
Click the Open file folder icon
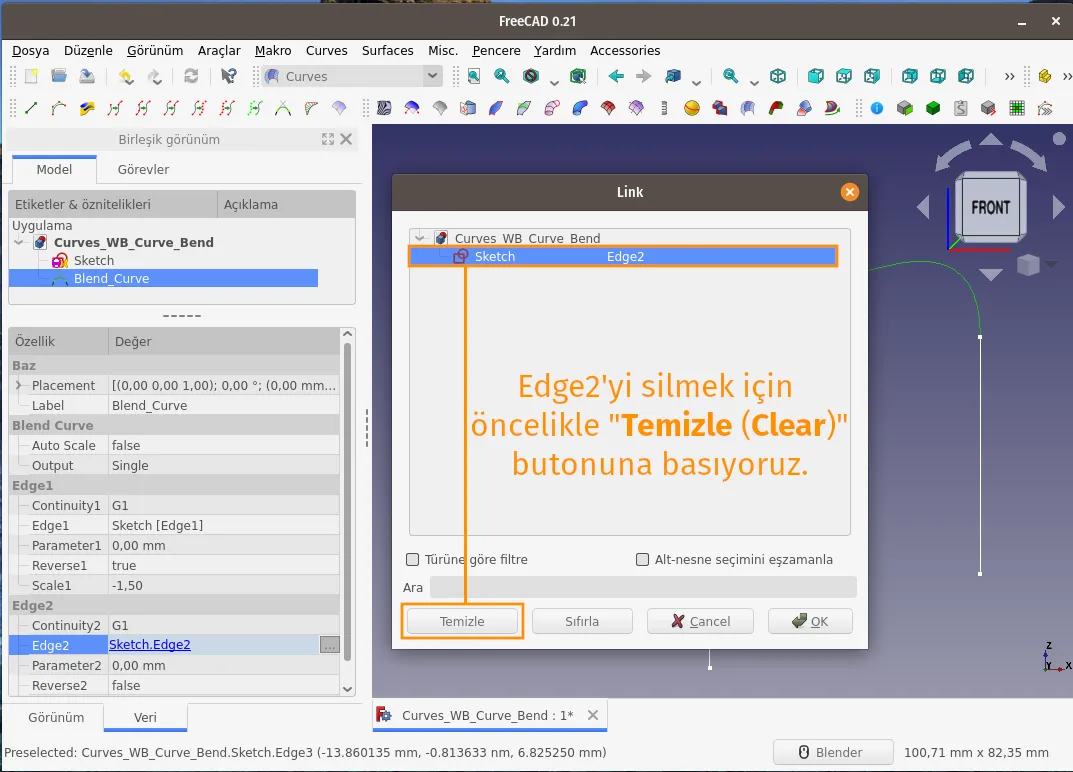pyautogui.click(x=59, y=76)
